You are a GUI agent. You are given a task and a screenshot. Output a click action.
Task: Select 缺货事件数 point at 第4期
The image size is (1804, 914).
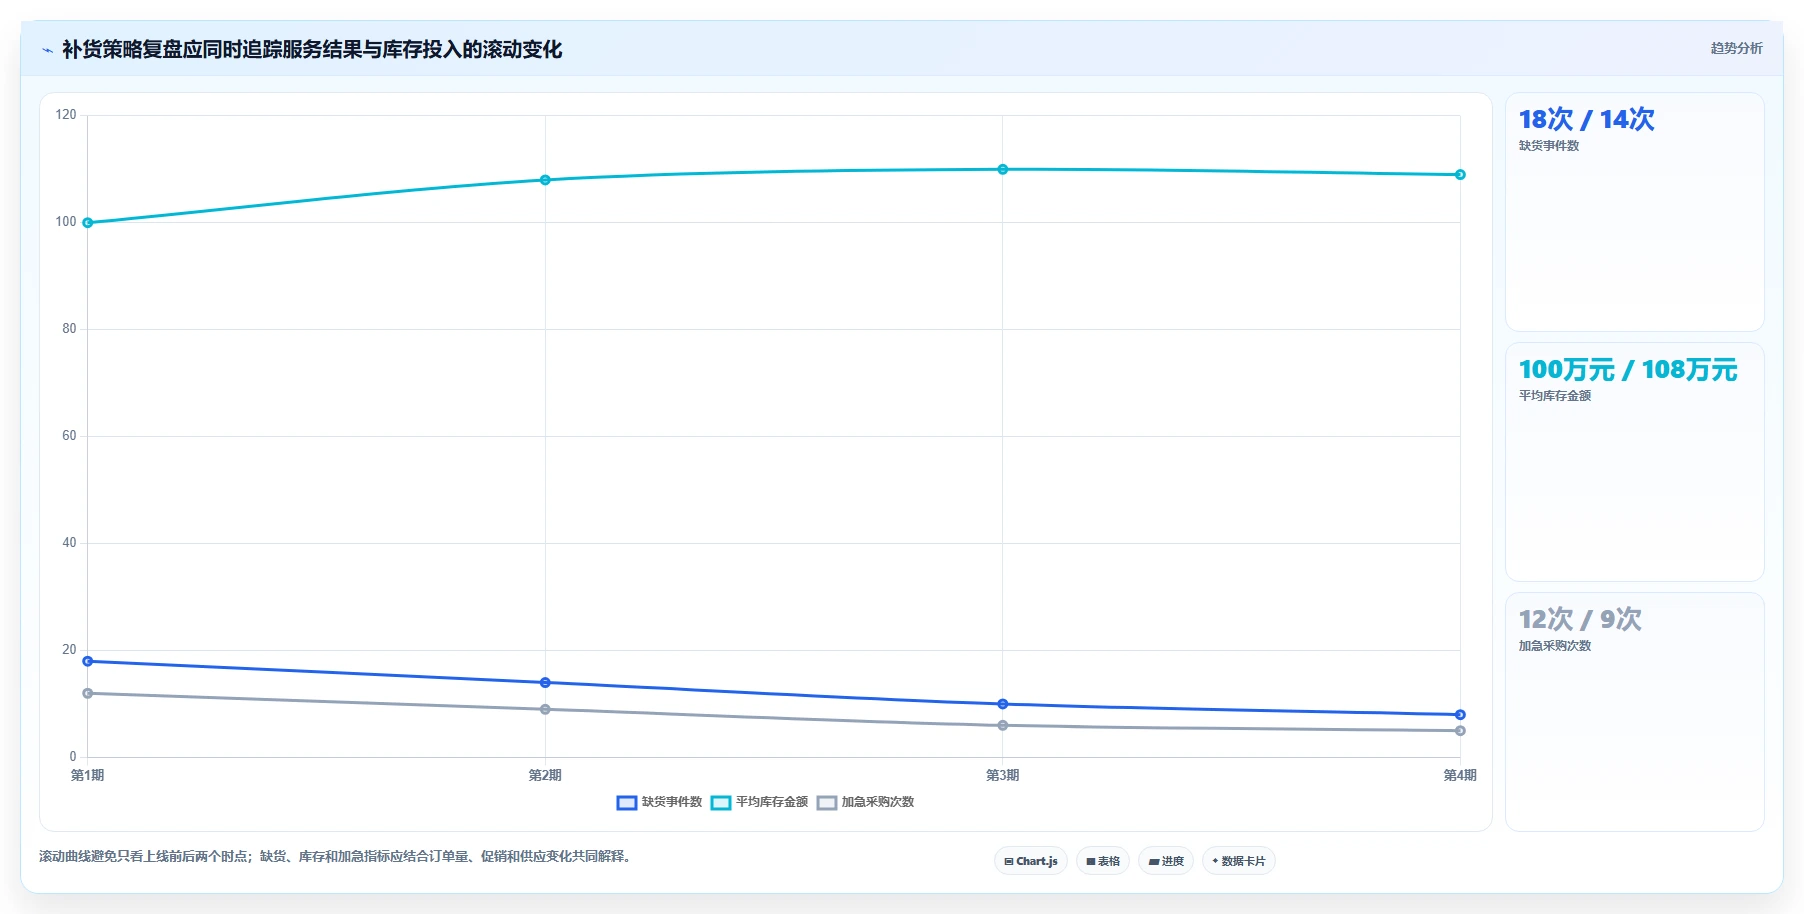(1460, 715)
